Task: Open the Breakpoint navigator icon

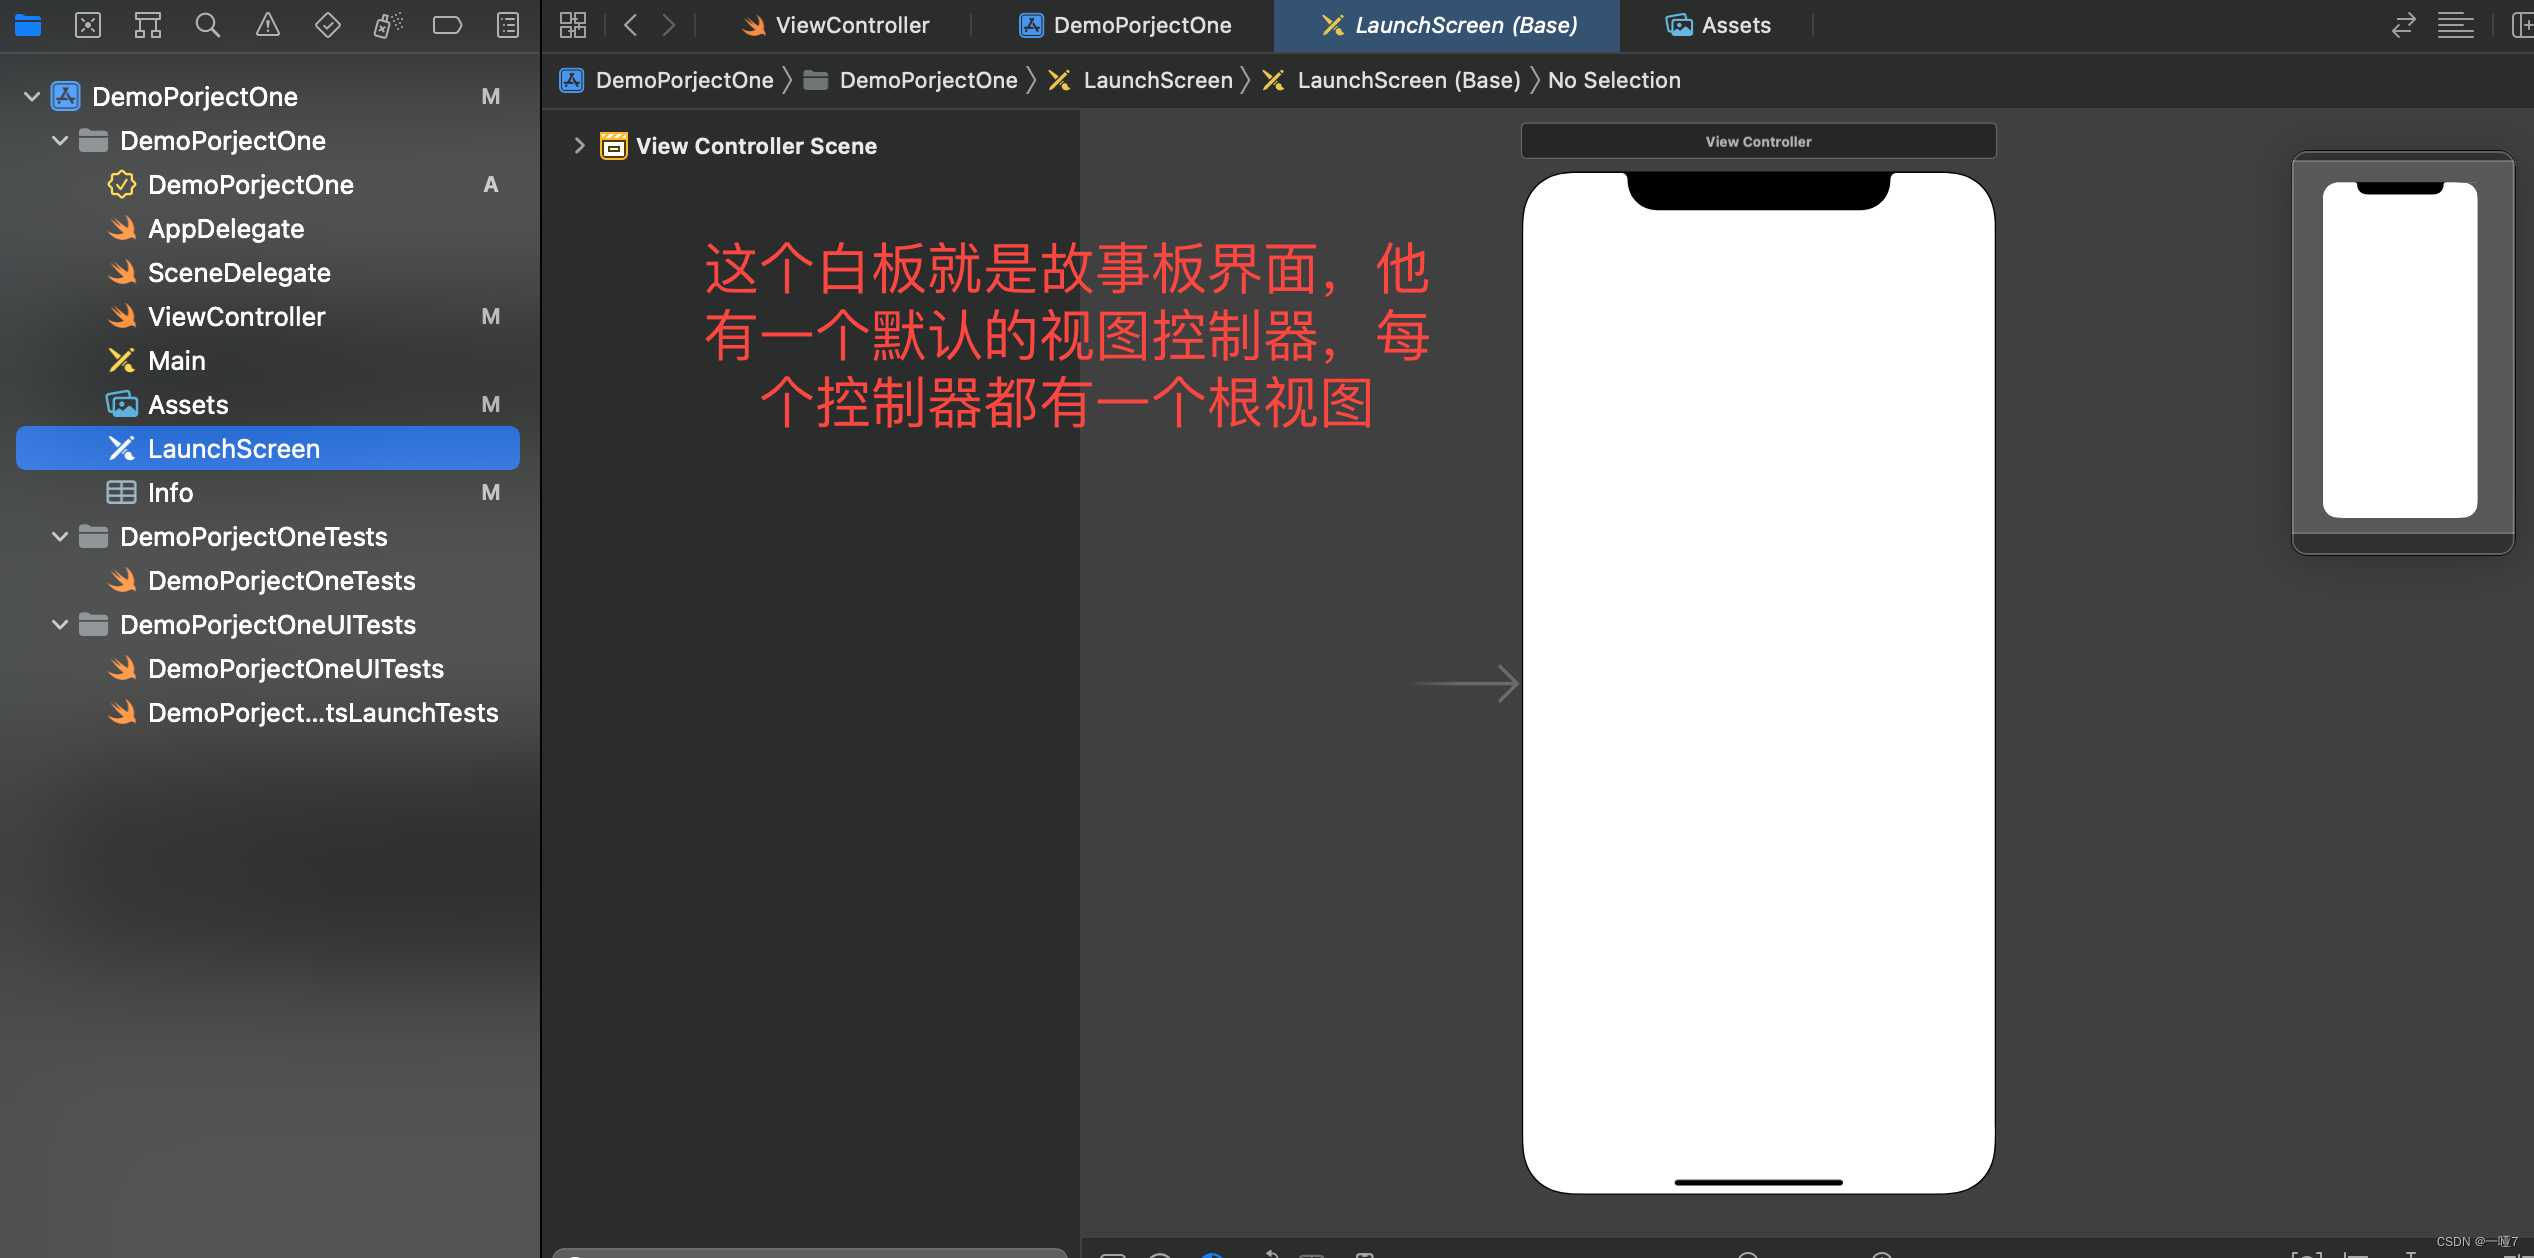Action: click(x=447, y=25)
